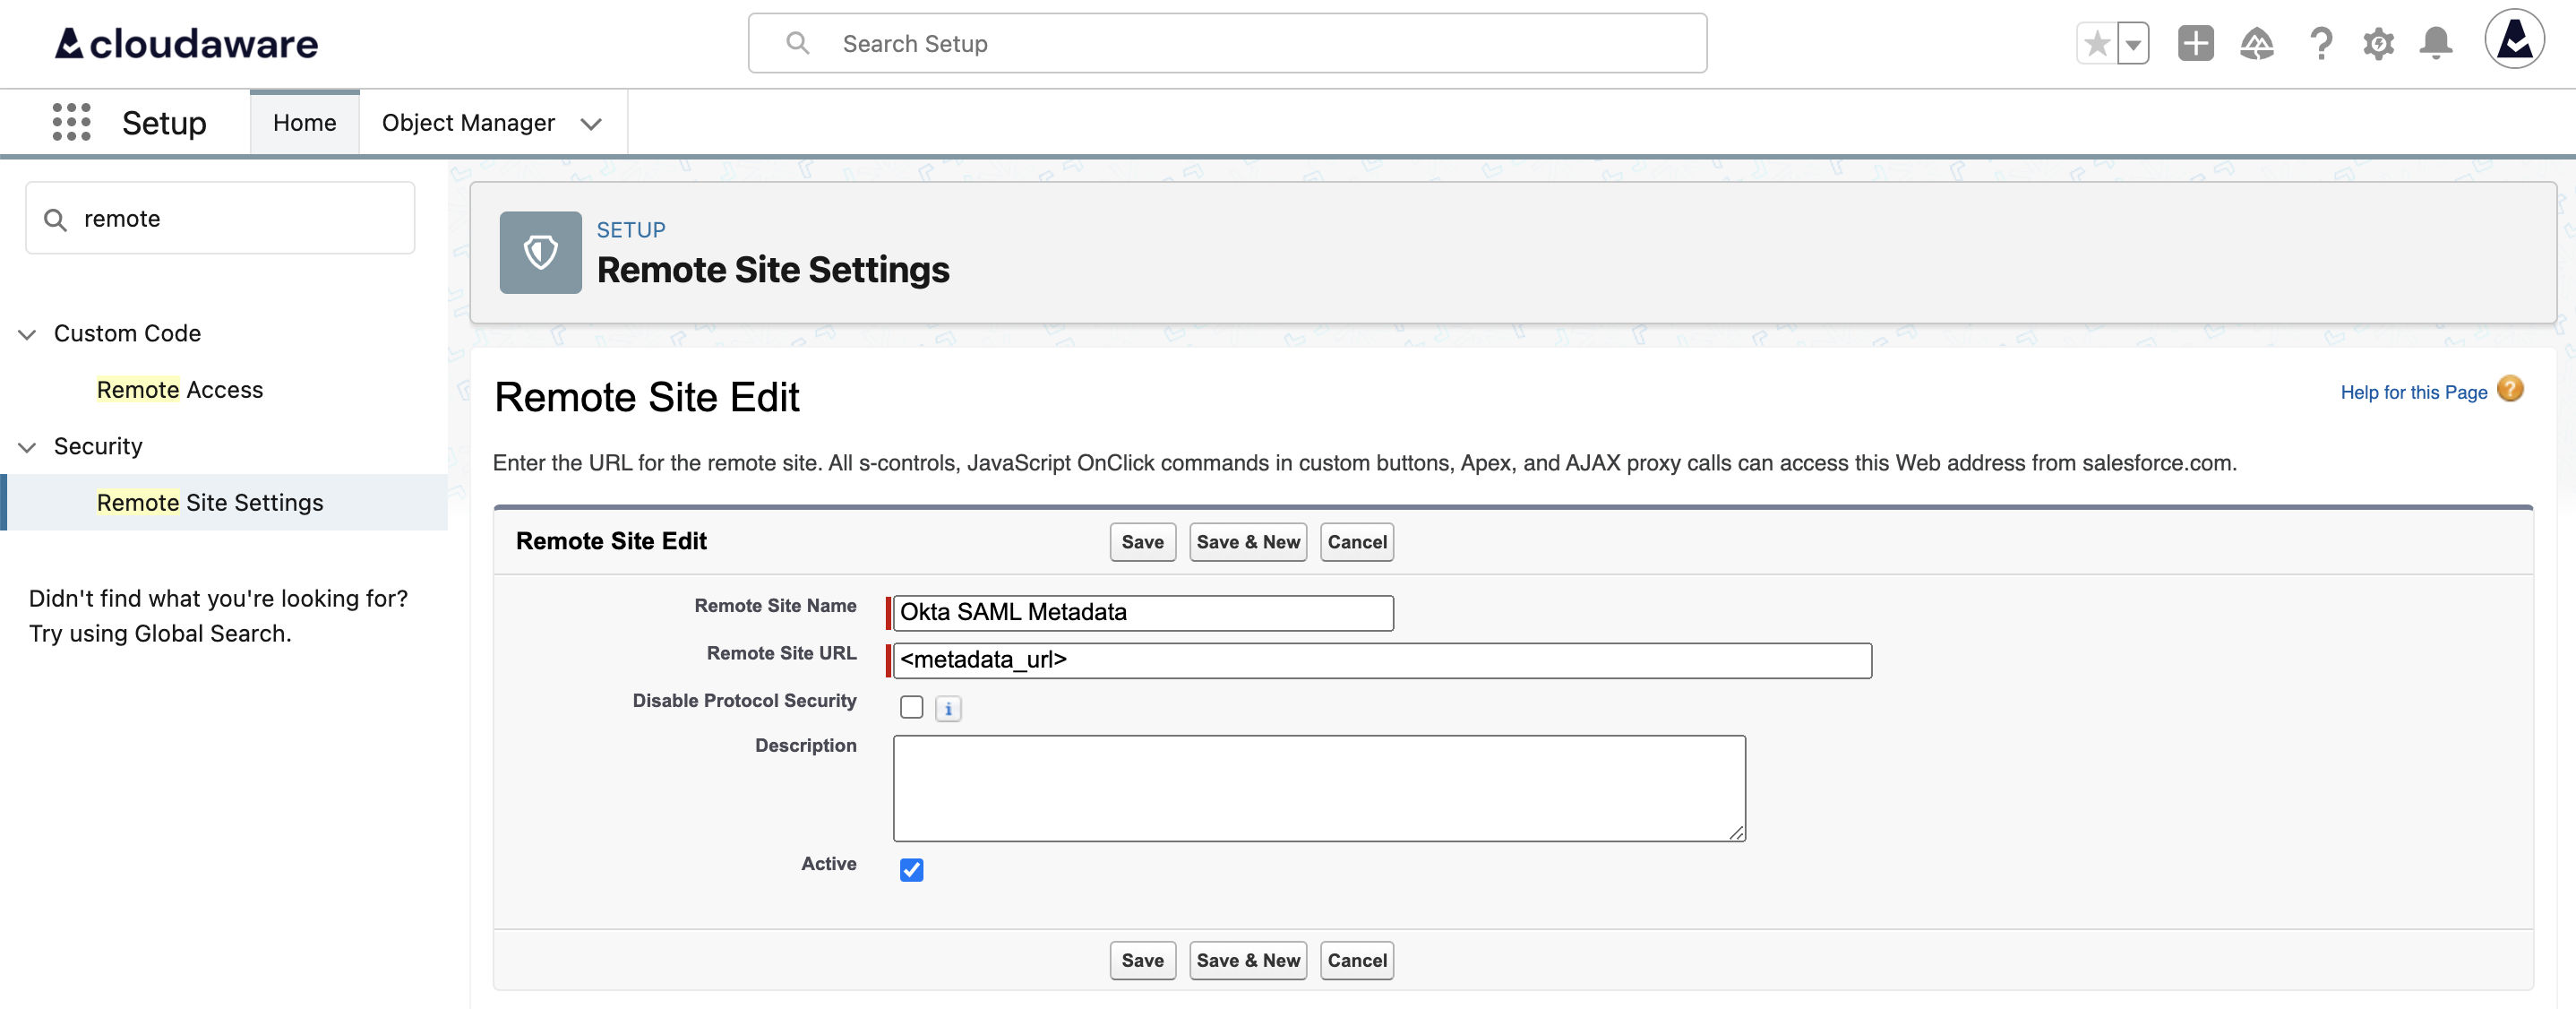Collapse the Security section

coord(27,447)
